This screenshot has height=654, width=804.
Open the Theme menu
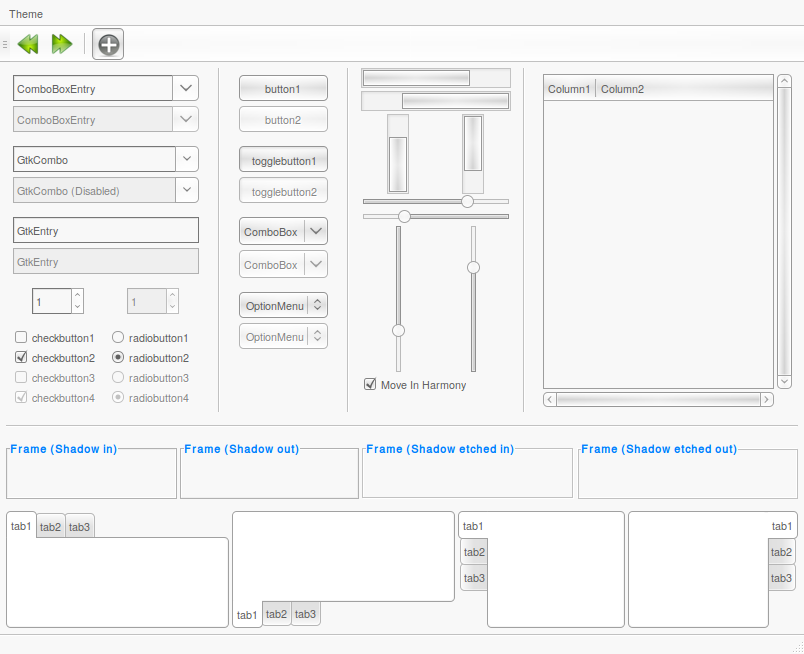[26, 14]
